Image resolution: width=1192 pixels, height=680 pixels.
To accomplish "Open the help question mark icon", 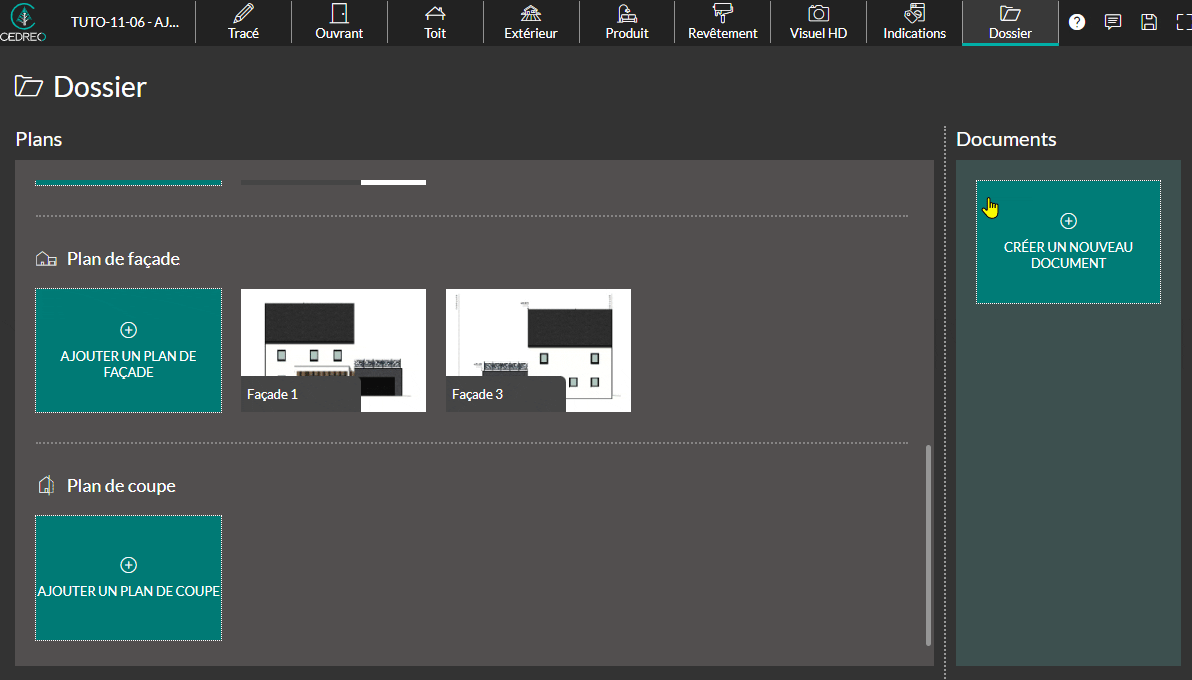I will tap(1077, 22).
